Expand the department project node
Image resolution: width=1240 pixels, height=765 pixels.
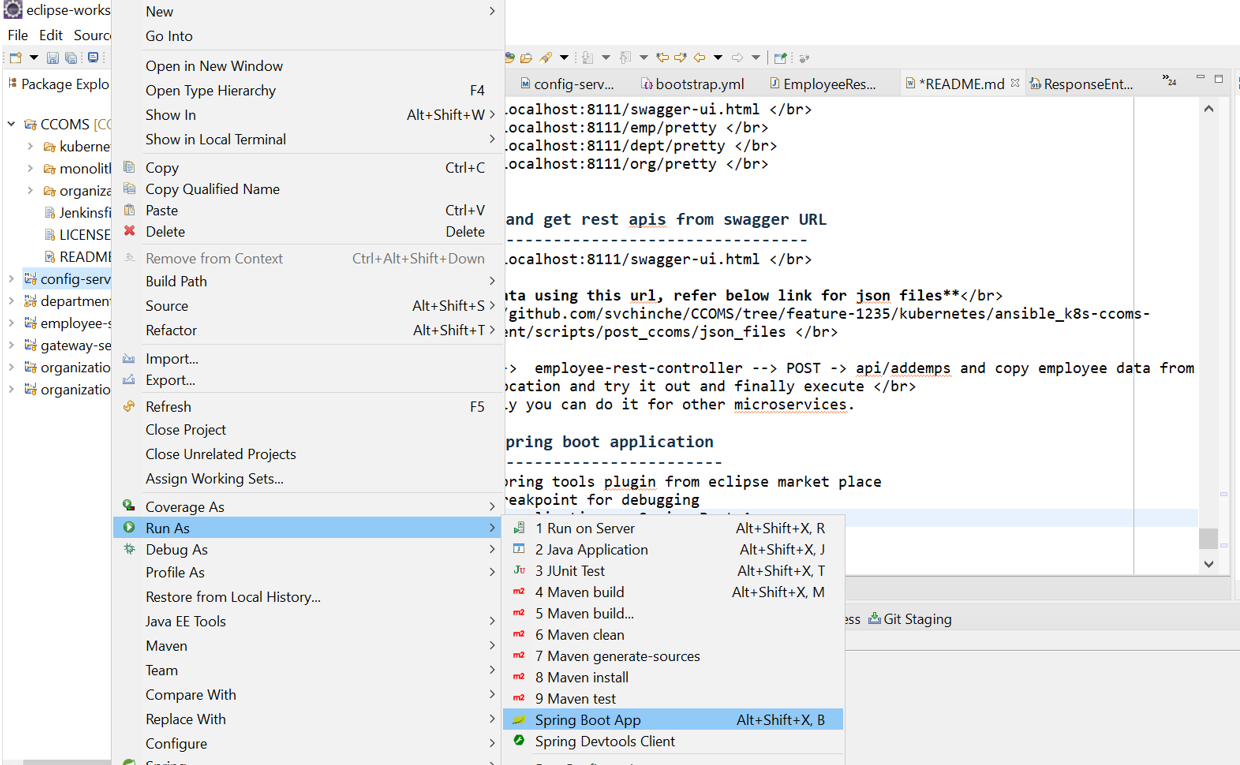12,301
